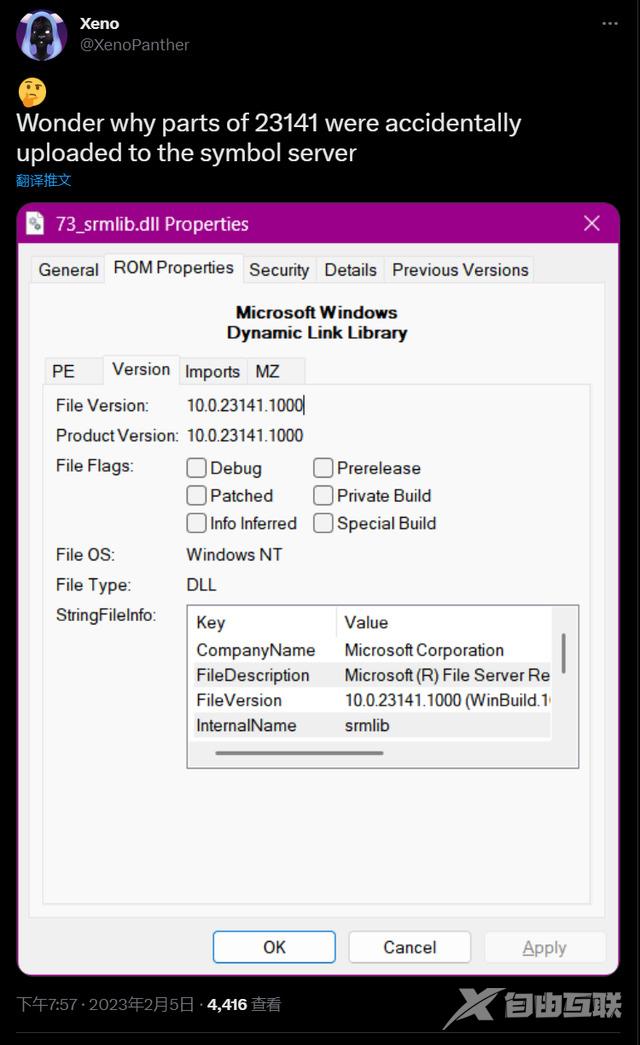Click the tweet timestamp

105,1004
